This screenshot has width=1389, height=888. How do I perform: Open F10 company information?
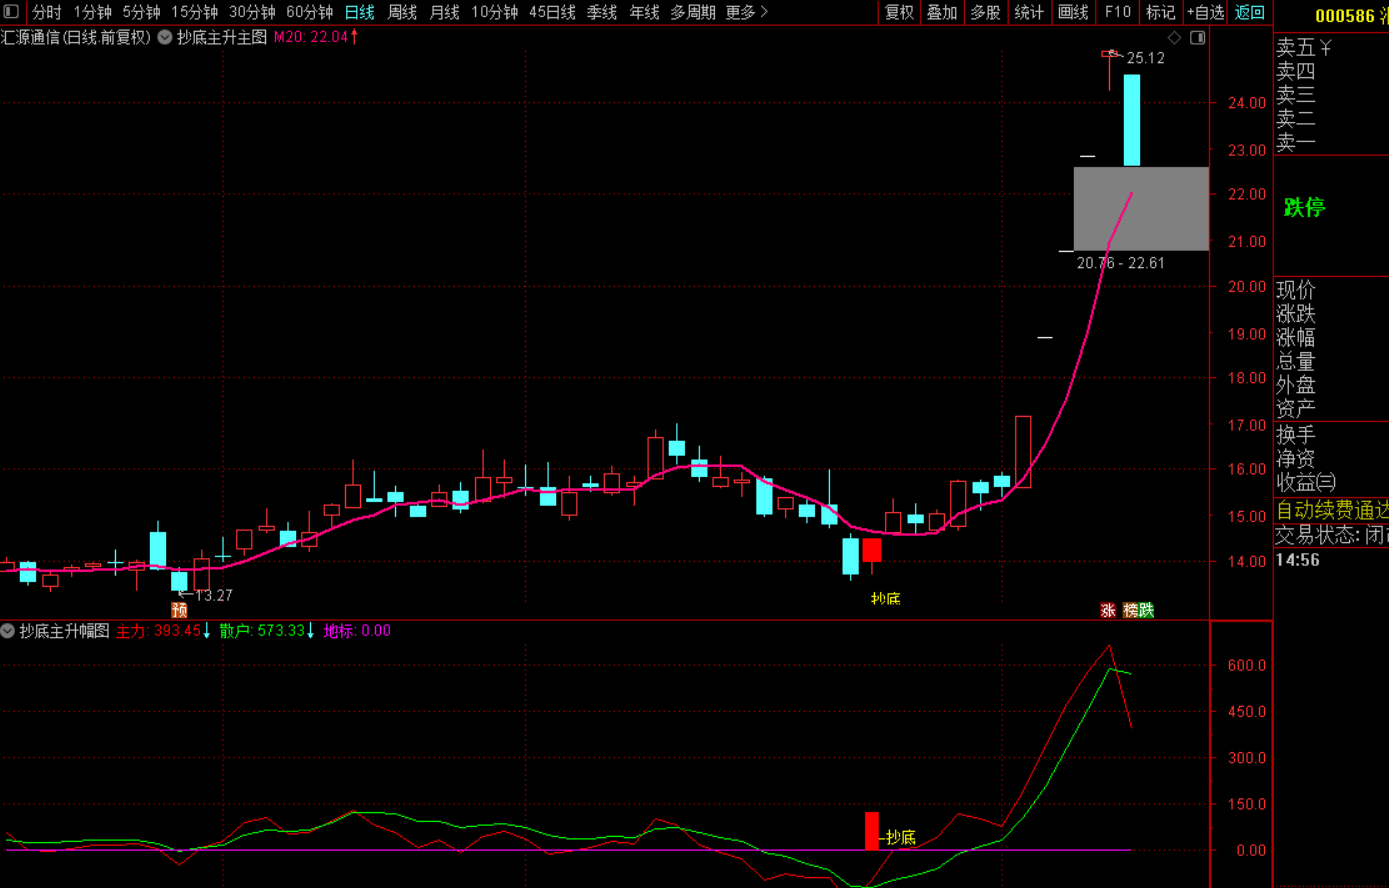click(1117, 12)
